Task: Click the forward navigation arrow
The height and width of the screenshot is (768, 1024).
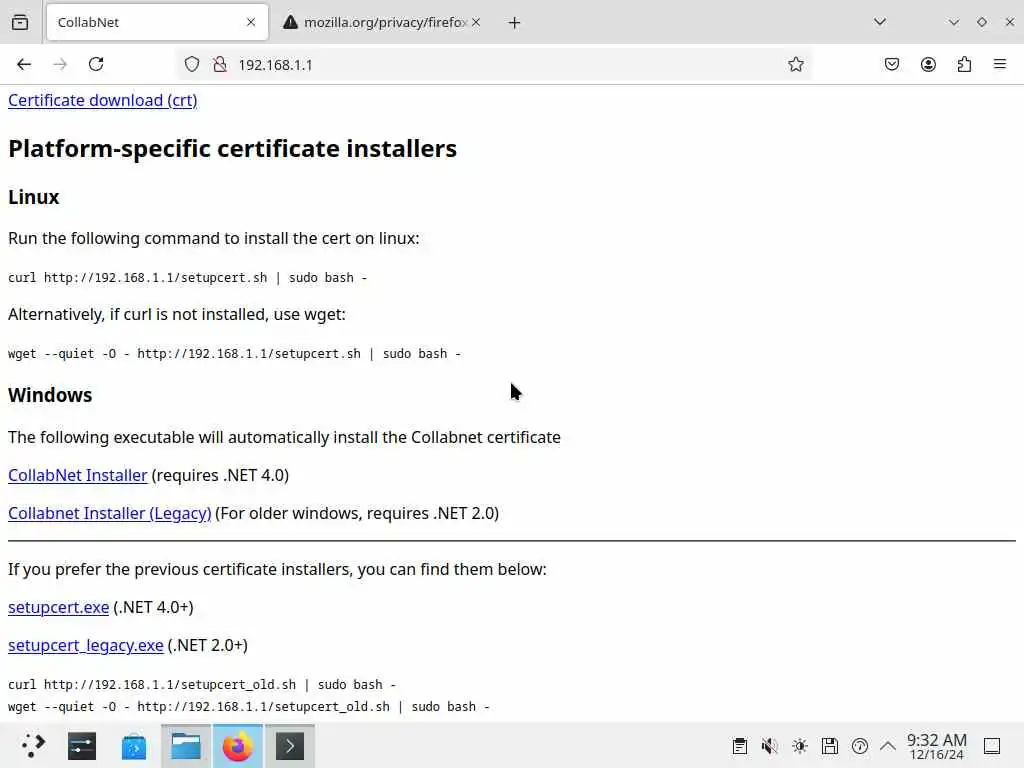Action: point(60,64)
